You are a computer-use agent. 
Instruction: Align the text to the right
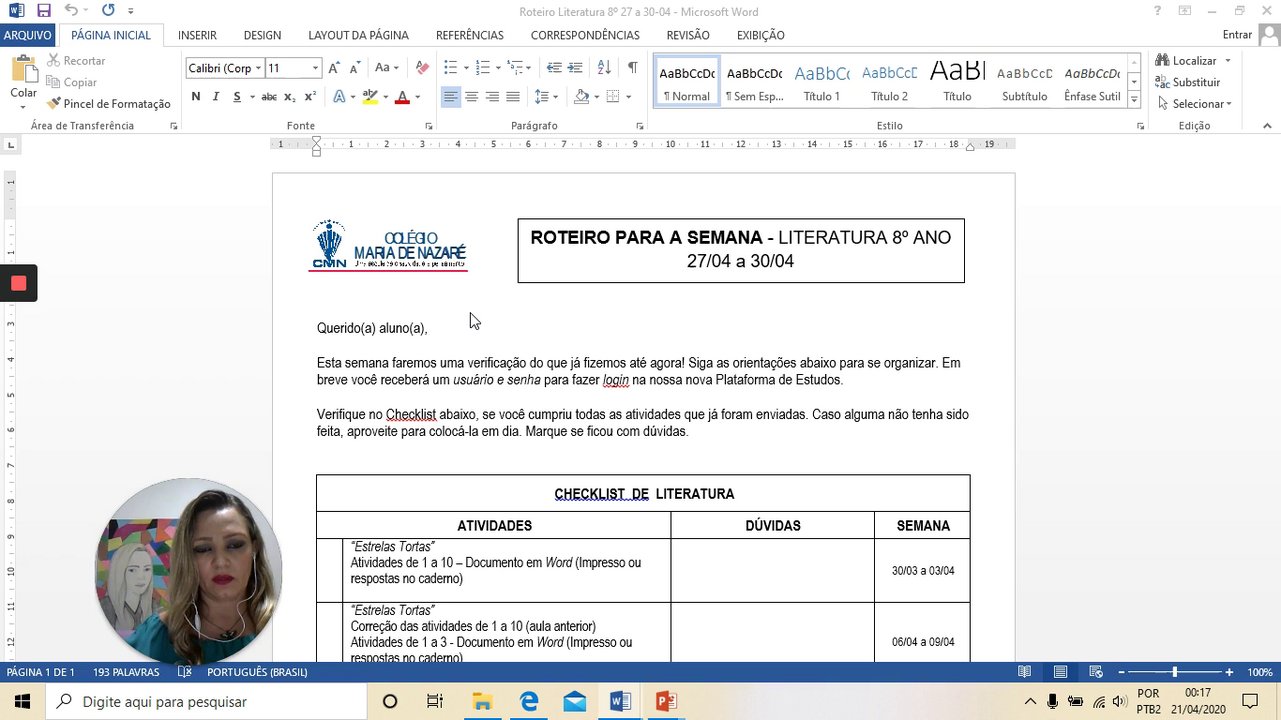coord(492,97)
